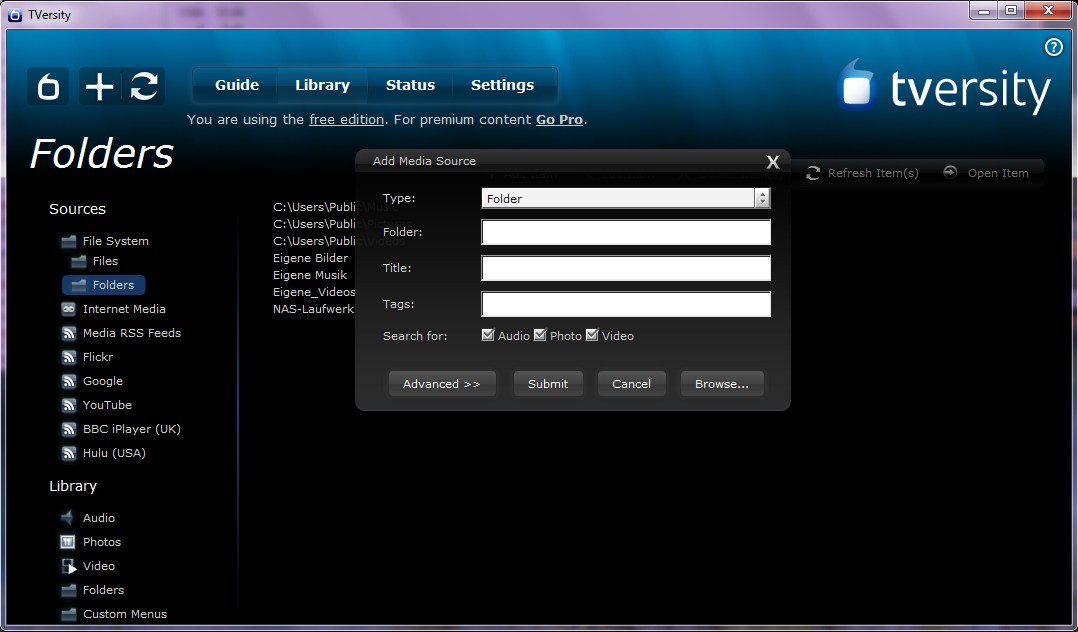
Task: Click the plus add-item toolbar icon
Action: 99,87
